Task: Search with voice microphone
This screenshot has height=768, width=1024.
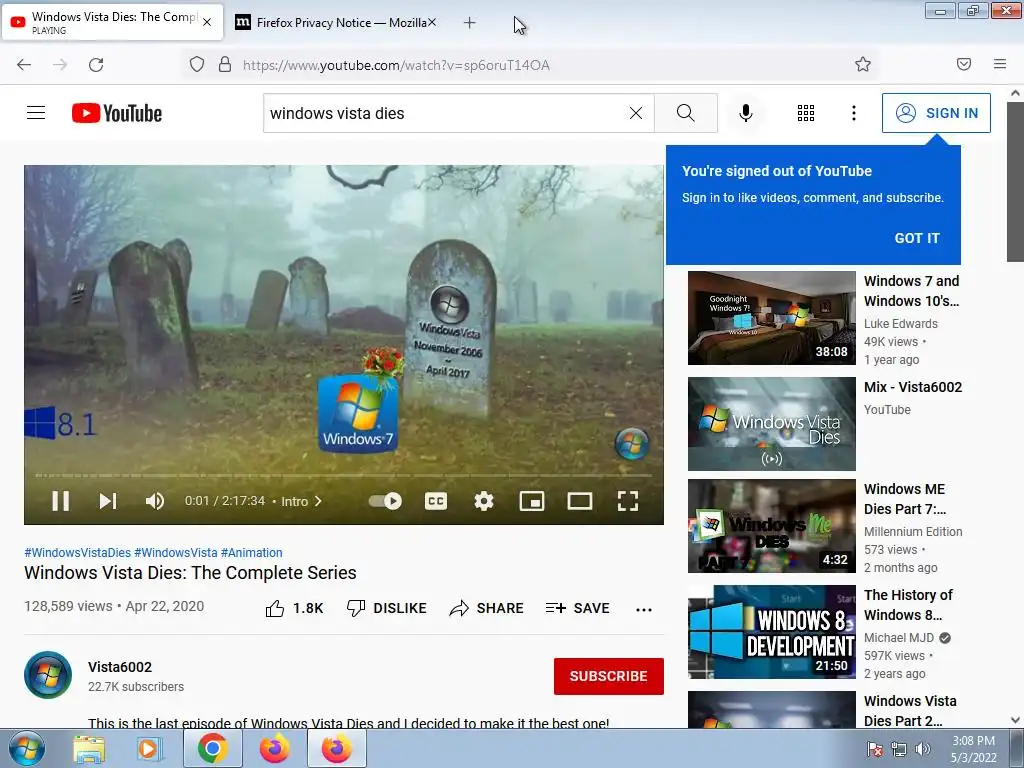Action: pyautogui.click(x=745, y=113)
